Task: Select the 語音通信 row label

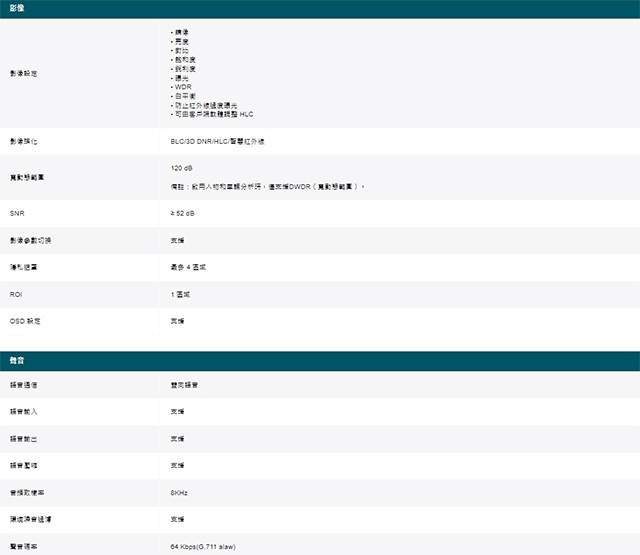Action: pos(25,385)
